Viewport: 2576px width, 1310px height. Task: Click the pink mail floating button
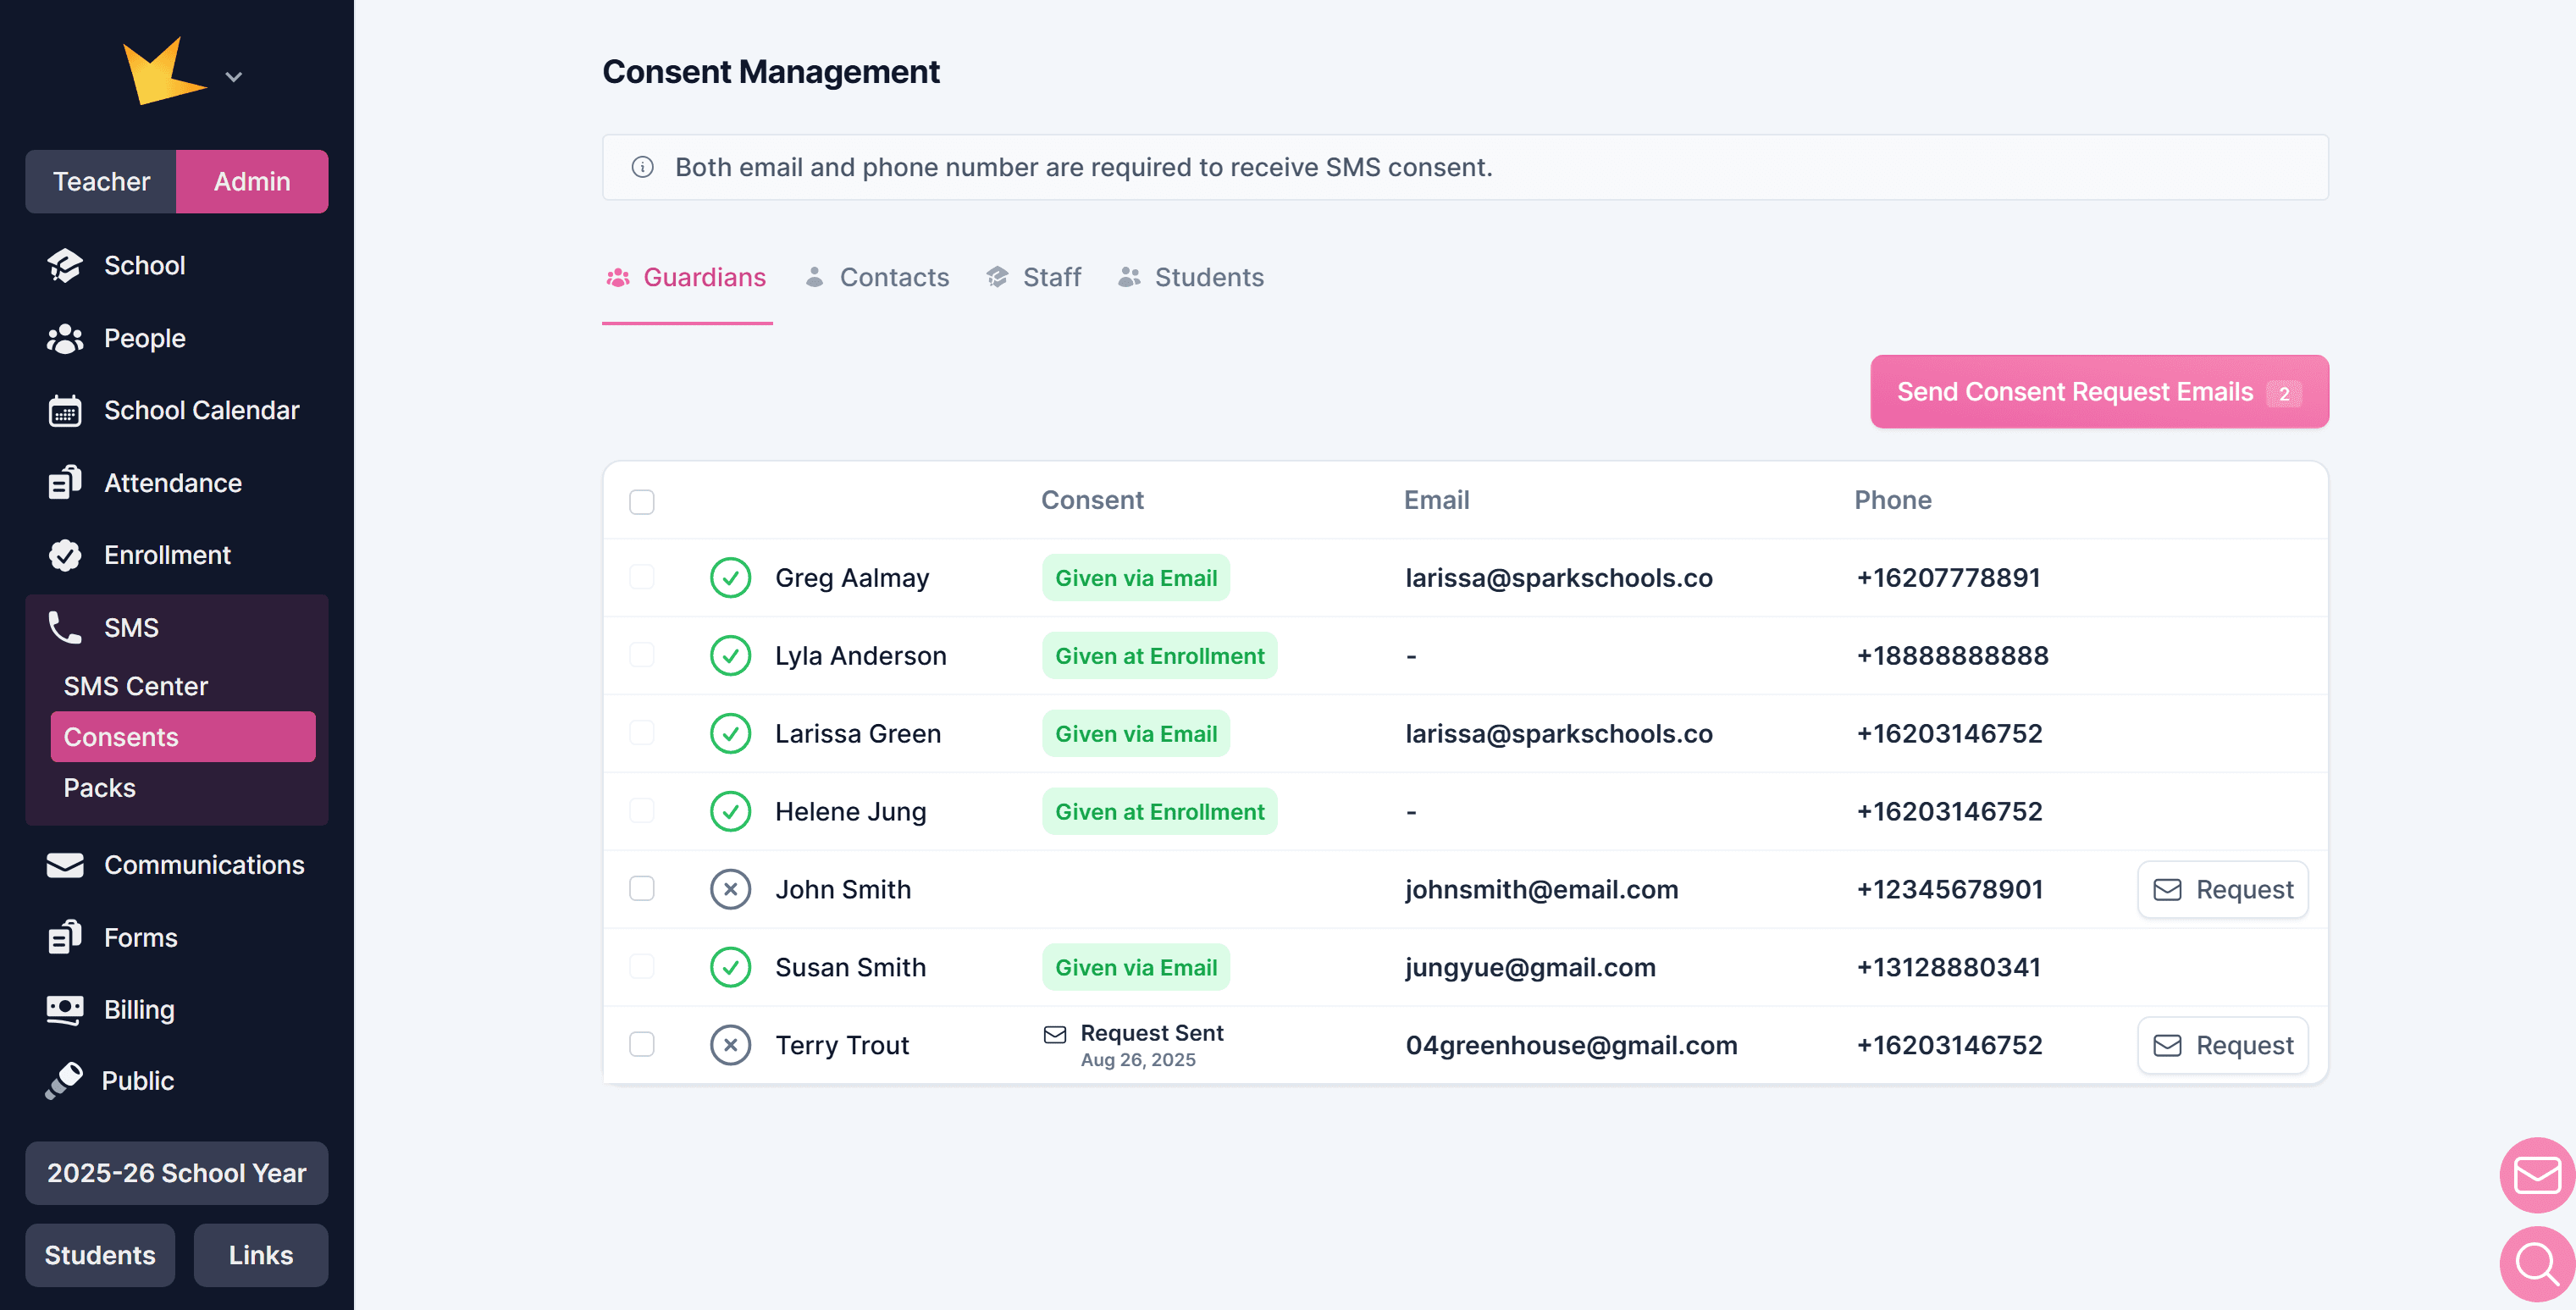pos(2536,1175)
